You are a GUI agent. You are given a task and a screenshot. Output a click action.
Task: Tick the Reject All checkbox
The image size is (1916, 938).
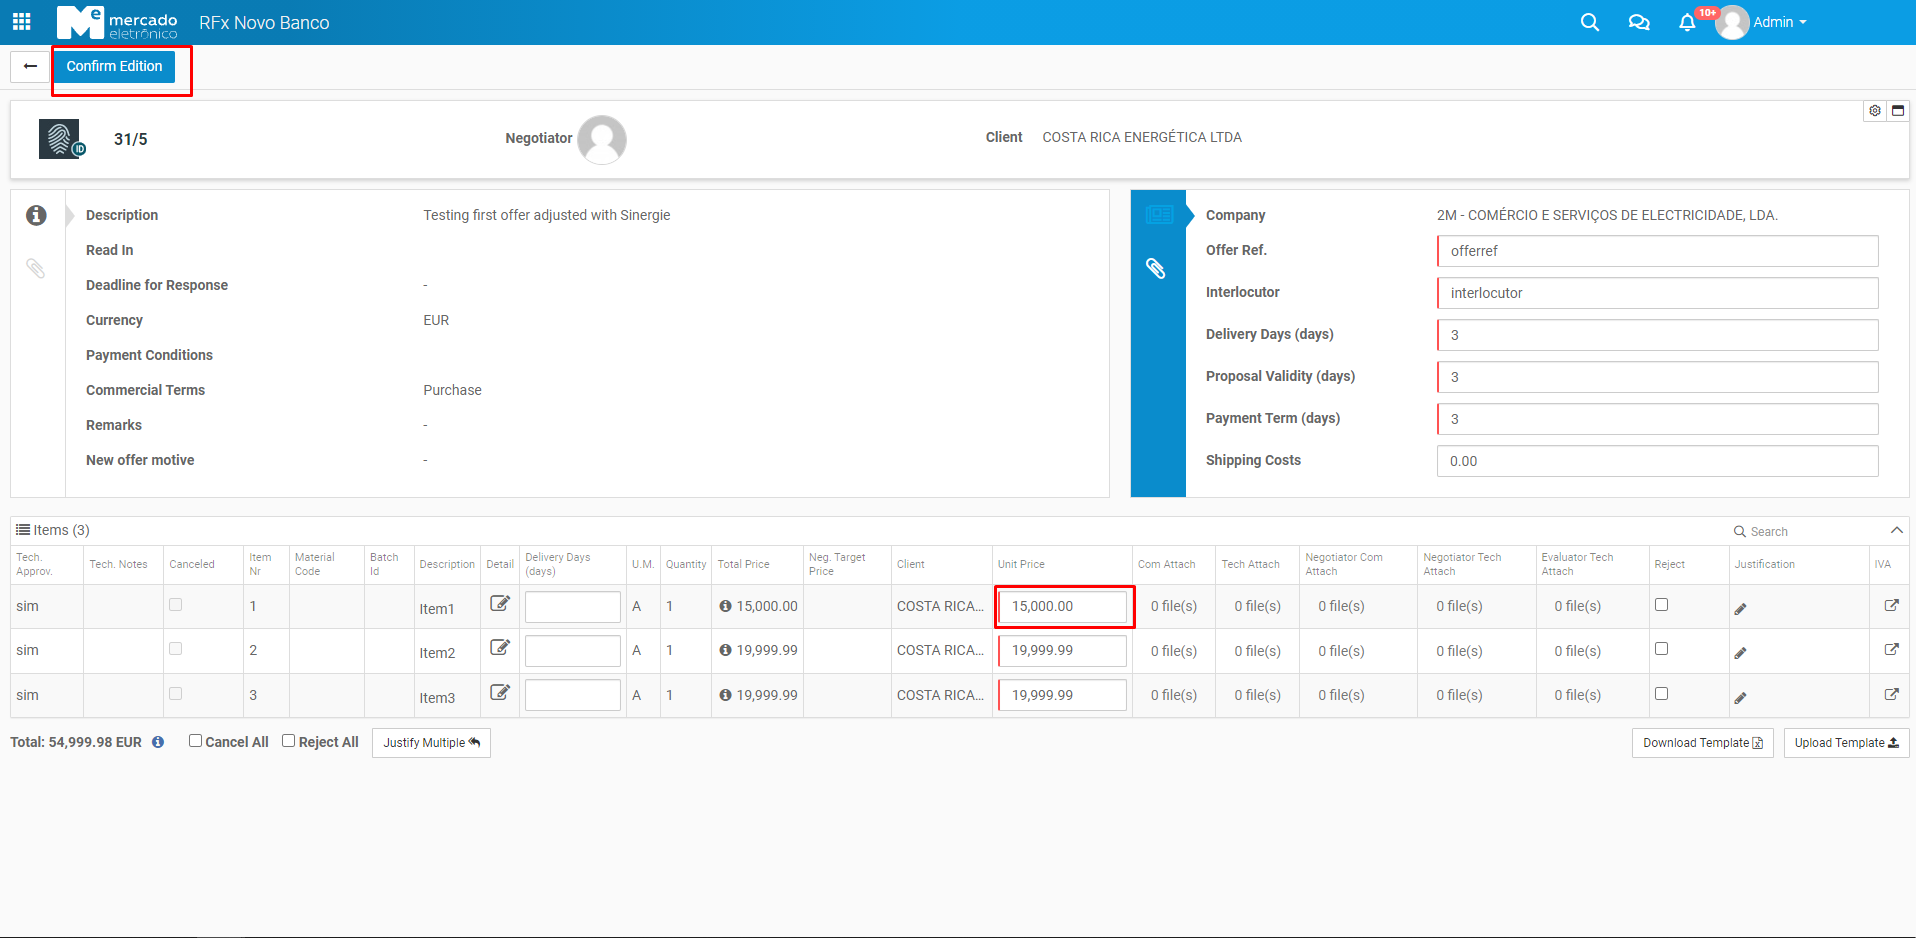click(289, 741)
